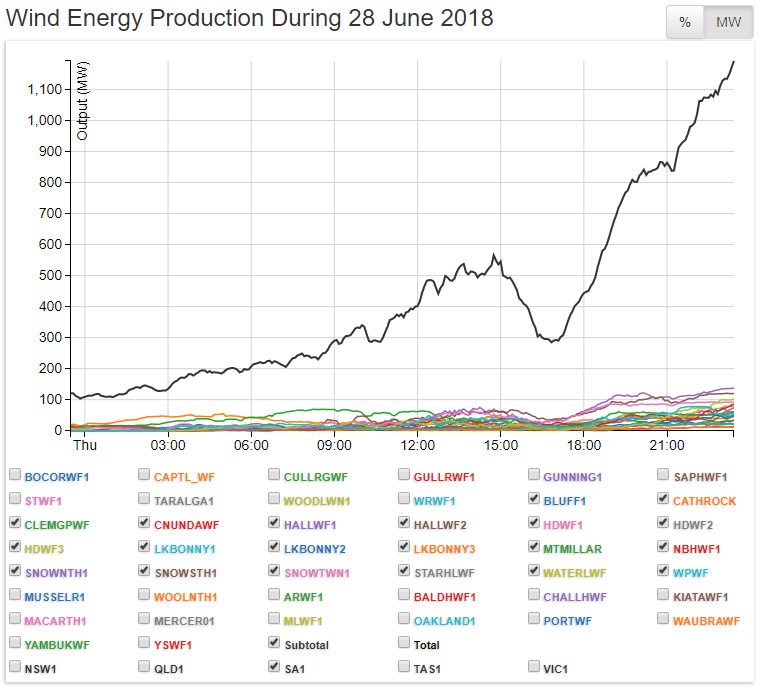Toggle the Subtotal line off
763x687 pixels.
275,643
